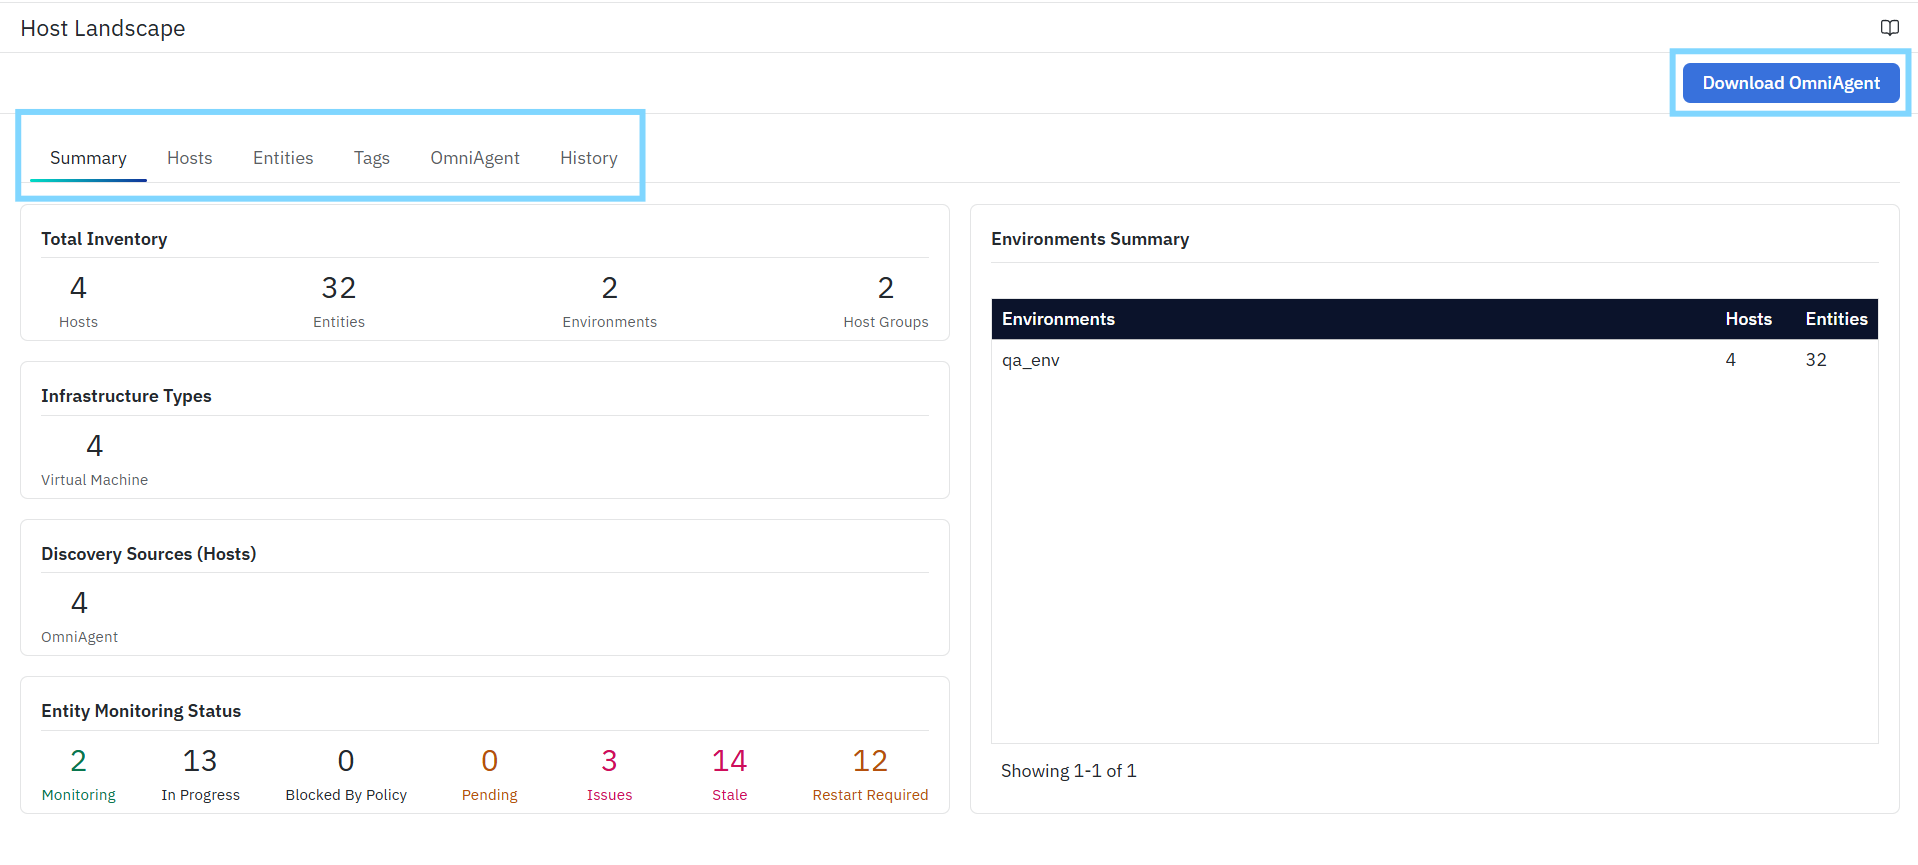Click the 2 Host Groups count
This screenshot has width=1918, height=865.
pyautogui.click(x=885, y=288)
